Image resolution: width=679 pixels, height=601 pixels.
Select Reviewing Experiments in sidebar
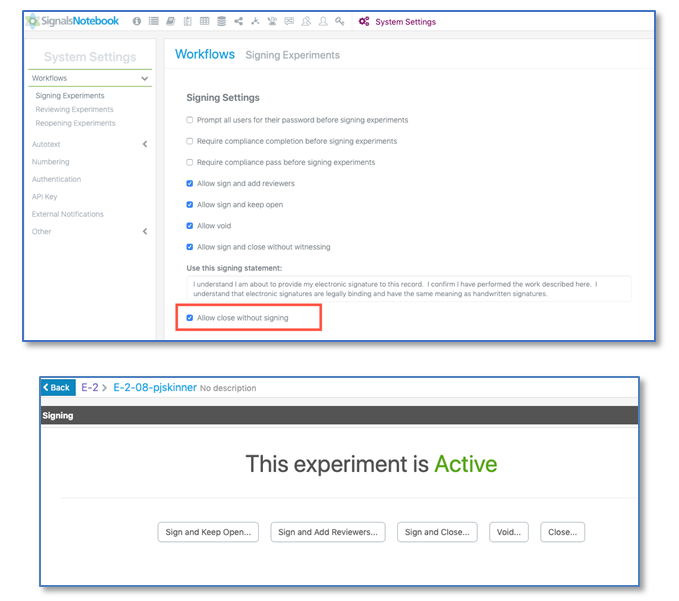[74, 110]
